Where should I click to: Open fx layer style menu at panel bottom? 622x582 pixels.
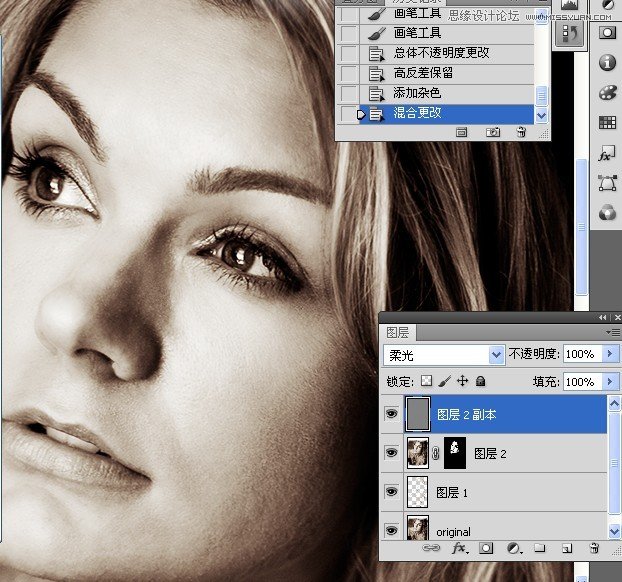tap(460, 548)
